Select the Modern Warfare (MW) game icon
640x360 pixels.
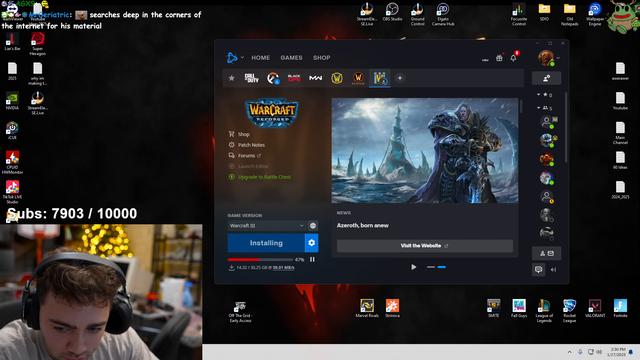[x=315, y=78]
